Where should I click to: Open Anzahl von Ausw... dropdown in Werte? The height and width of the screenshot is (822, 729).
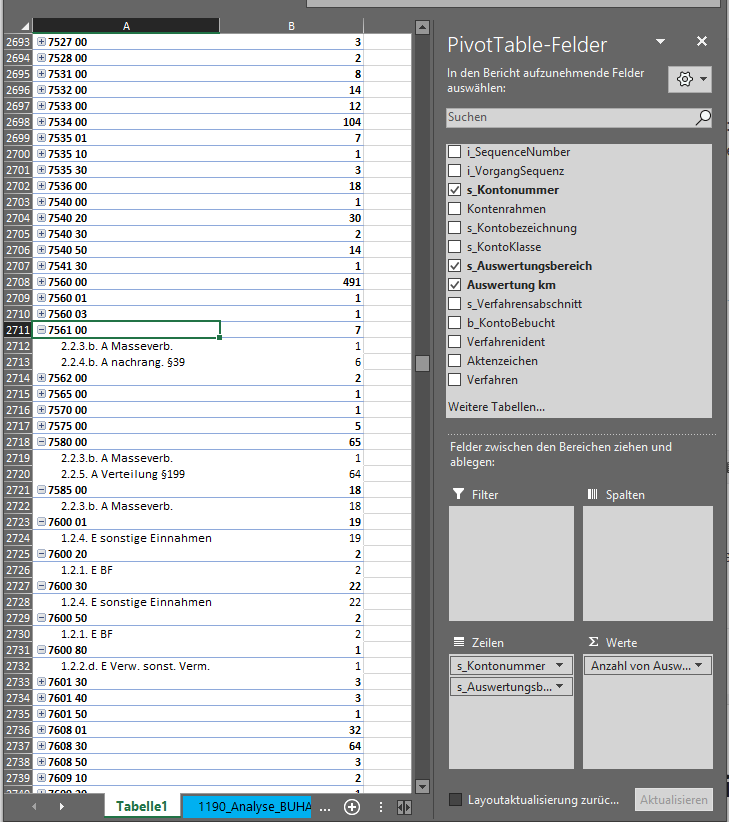coord(699,665)
